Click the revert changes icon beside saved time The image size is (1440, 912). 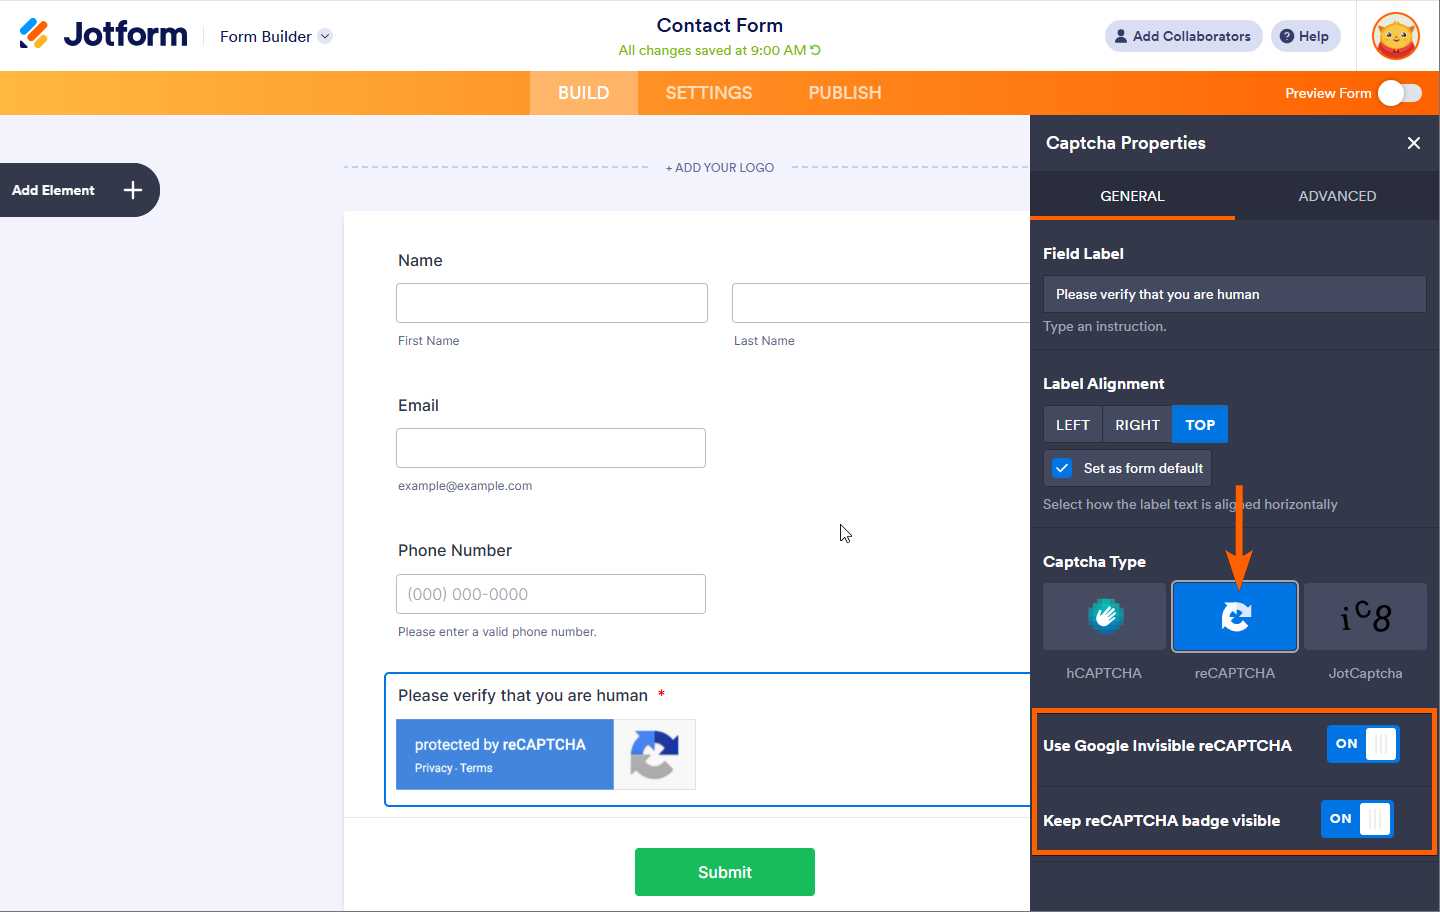[x=816, y=50]
